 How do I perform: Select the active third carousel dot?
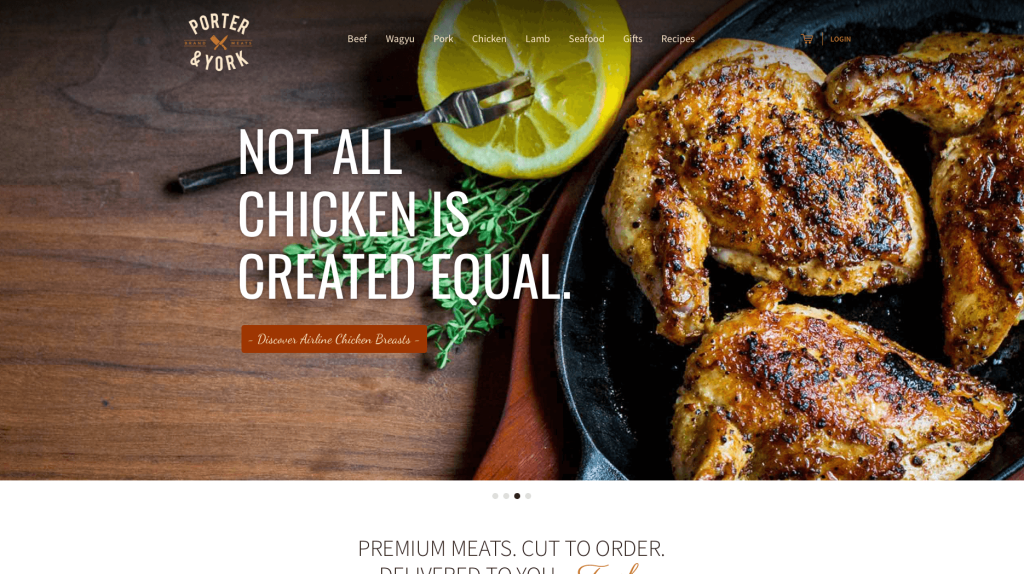click(517, 496)
